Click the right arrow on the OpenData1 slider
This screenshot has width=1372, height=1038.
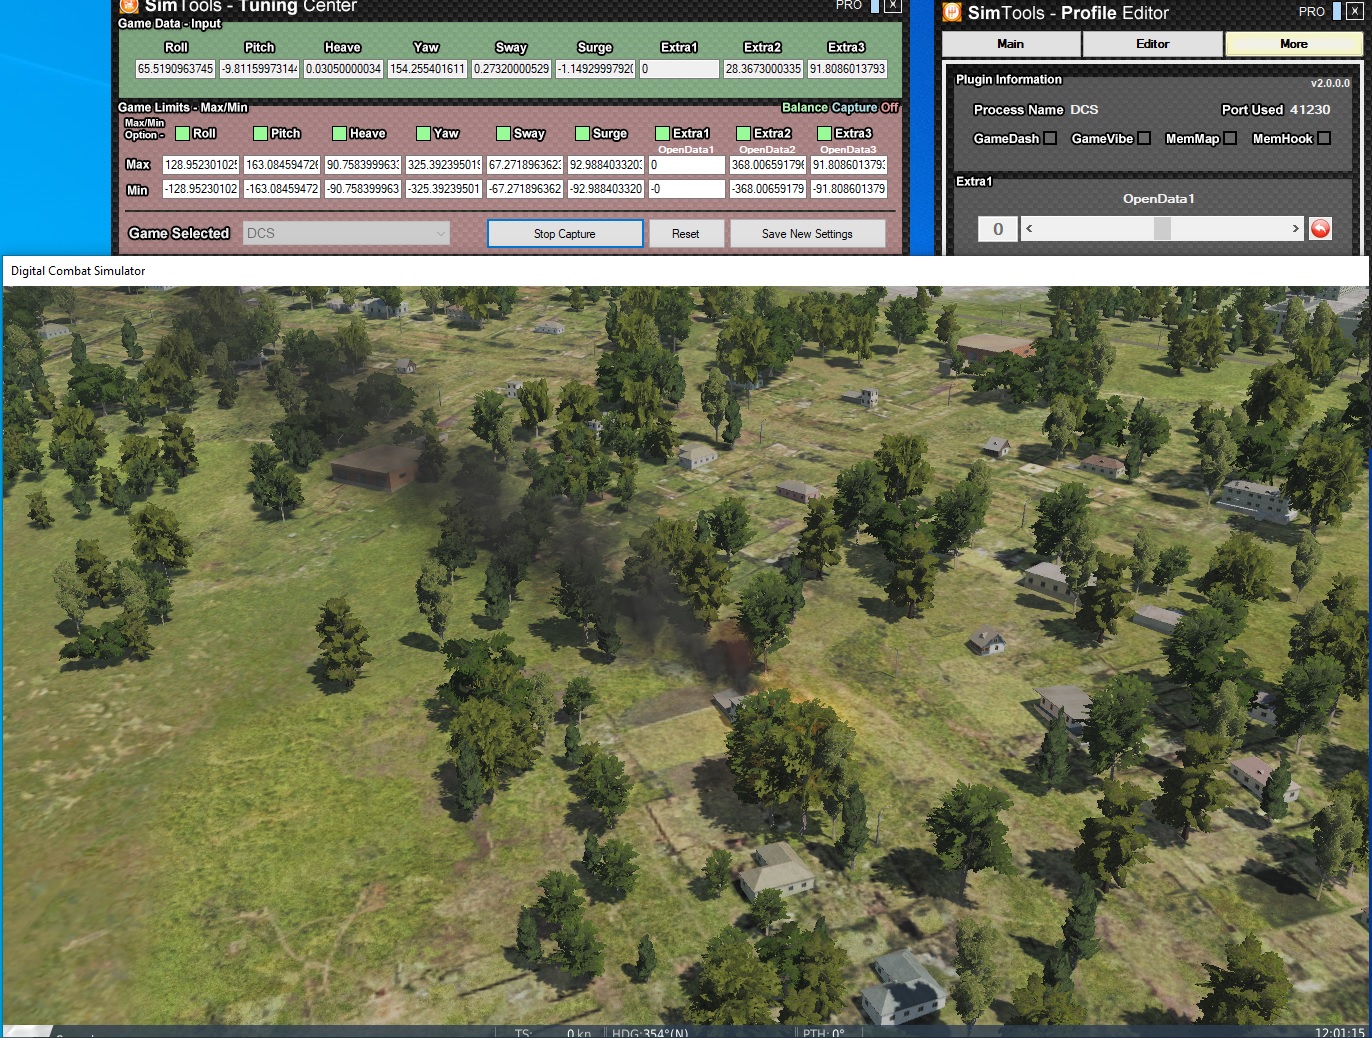[1295, 229]
